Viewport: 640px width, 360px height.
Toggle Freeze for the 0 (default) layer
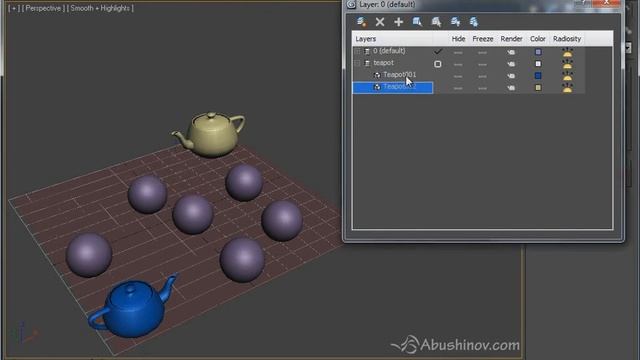click(482, 52)
